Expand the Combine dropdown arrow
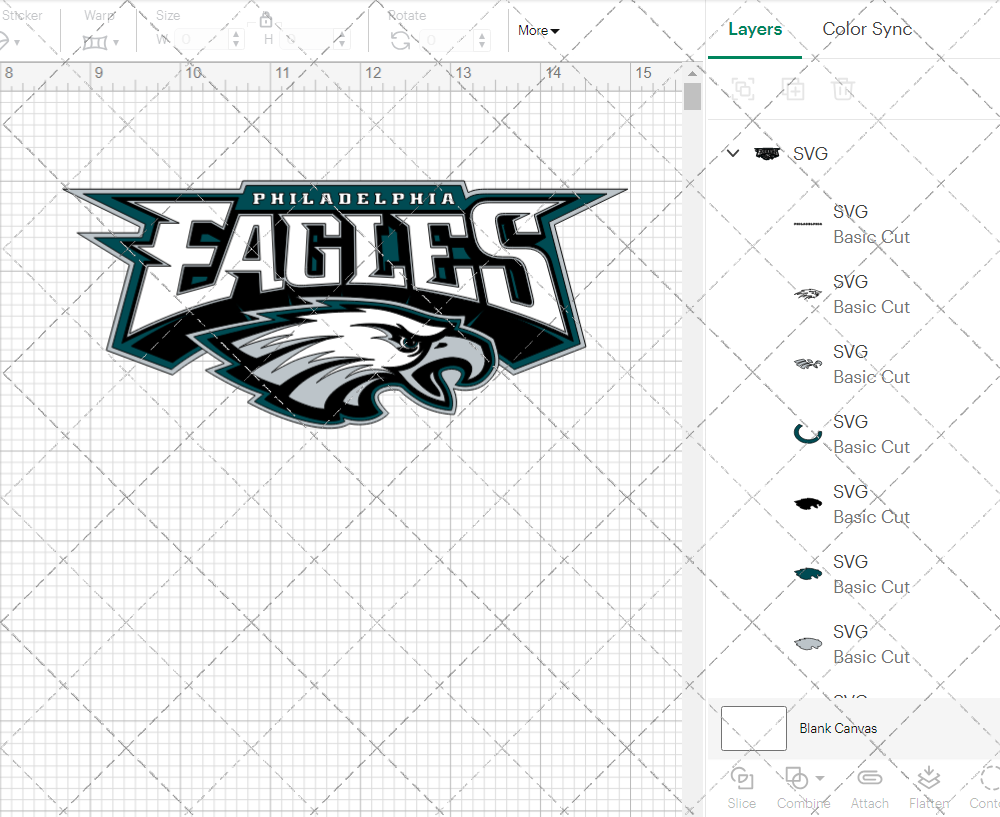1000x817 pixels. click(820, 778)
